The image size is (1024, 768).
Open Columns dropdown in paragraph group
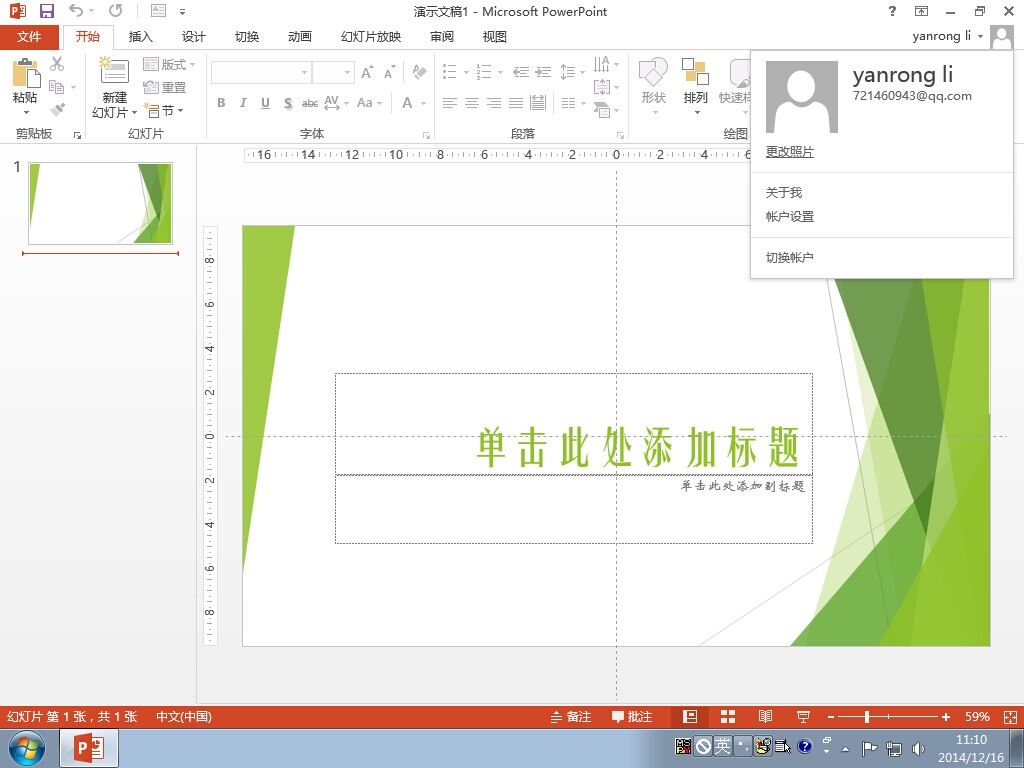coord(573,103)
